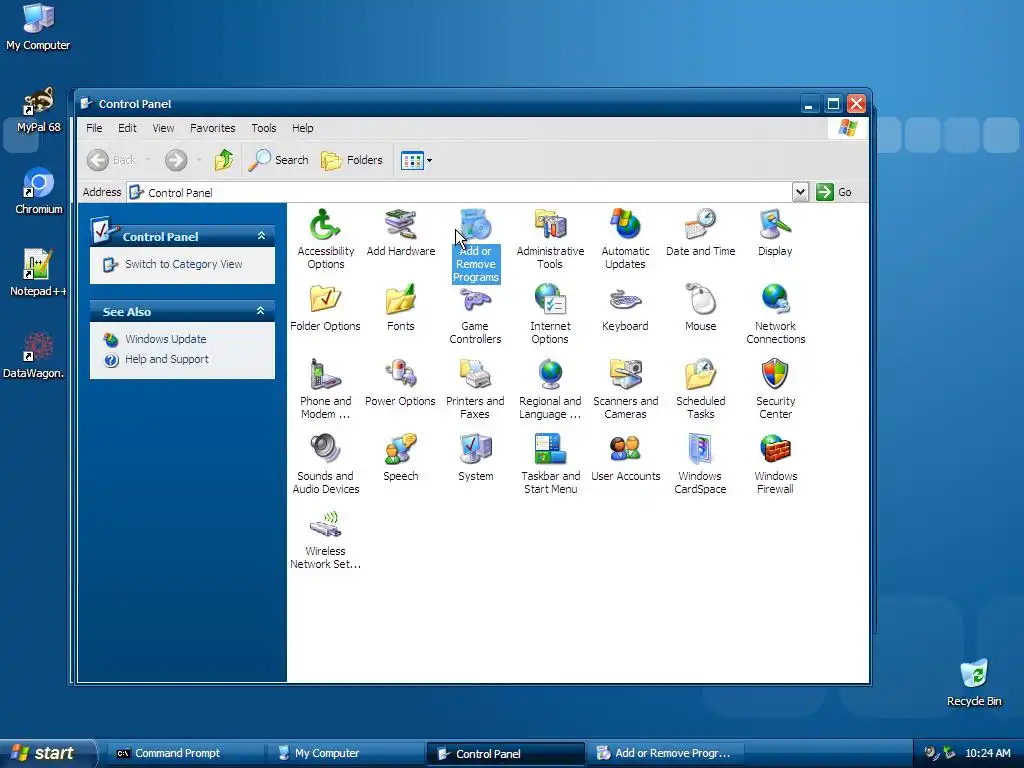Open the View menu
Image resolution: width=1024 pixels, height=768 pixels.
coord(163,128)
